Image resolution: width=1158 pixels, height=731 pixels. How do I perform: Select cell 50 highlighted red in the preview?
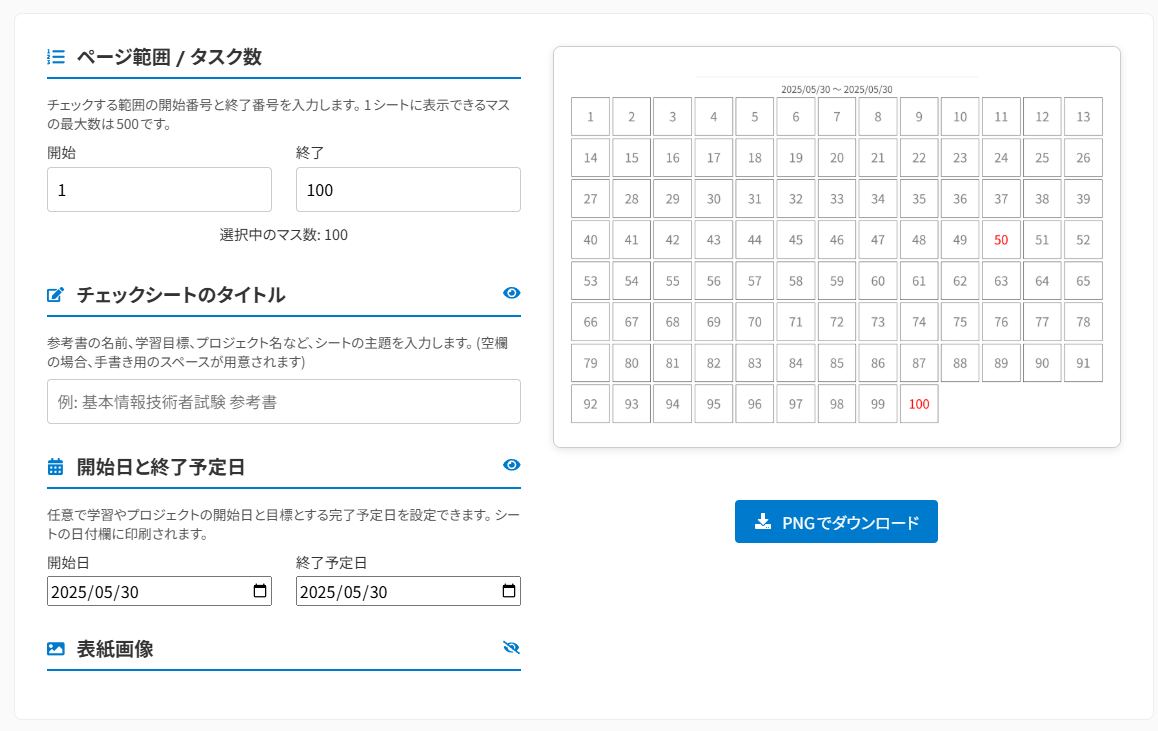click(1001, 239)
